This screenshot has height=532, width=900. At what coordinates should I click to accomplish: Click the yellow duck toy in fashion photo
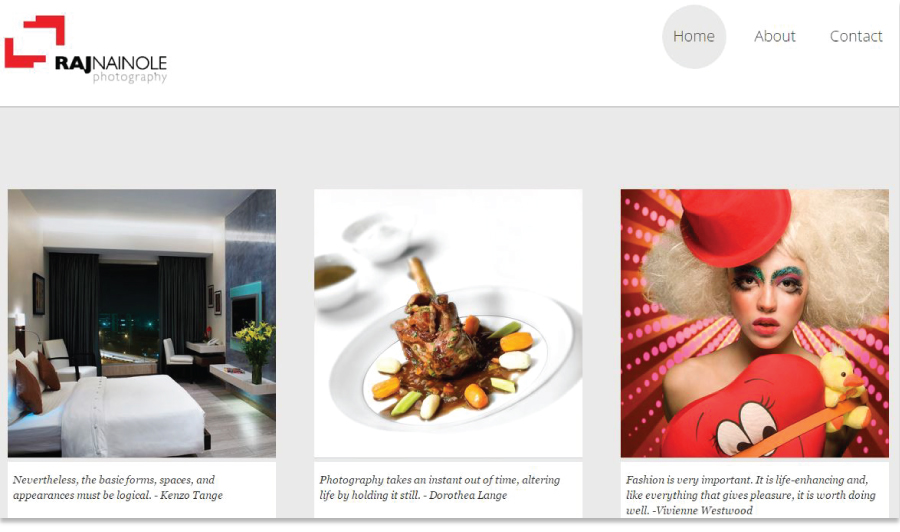(x=841, y=390)
